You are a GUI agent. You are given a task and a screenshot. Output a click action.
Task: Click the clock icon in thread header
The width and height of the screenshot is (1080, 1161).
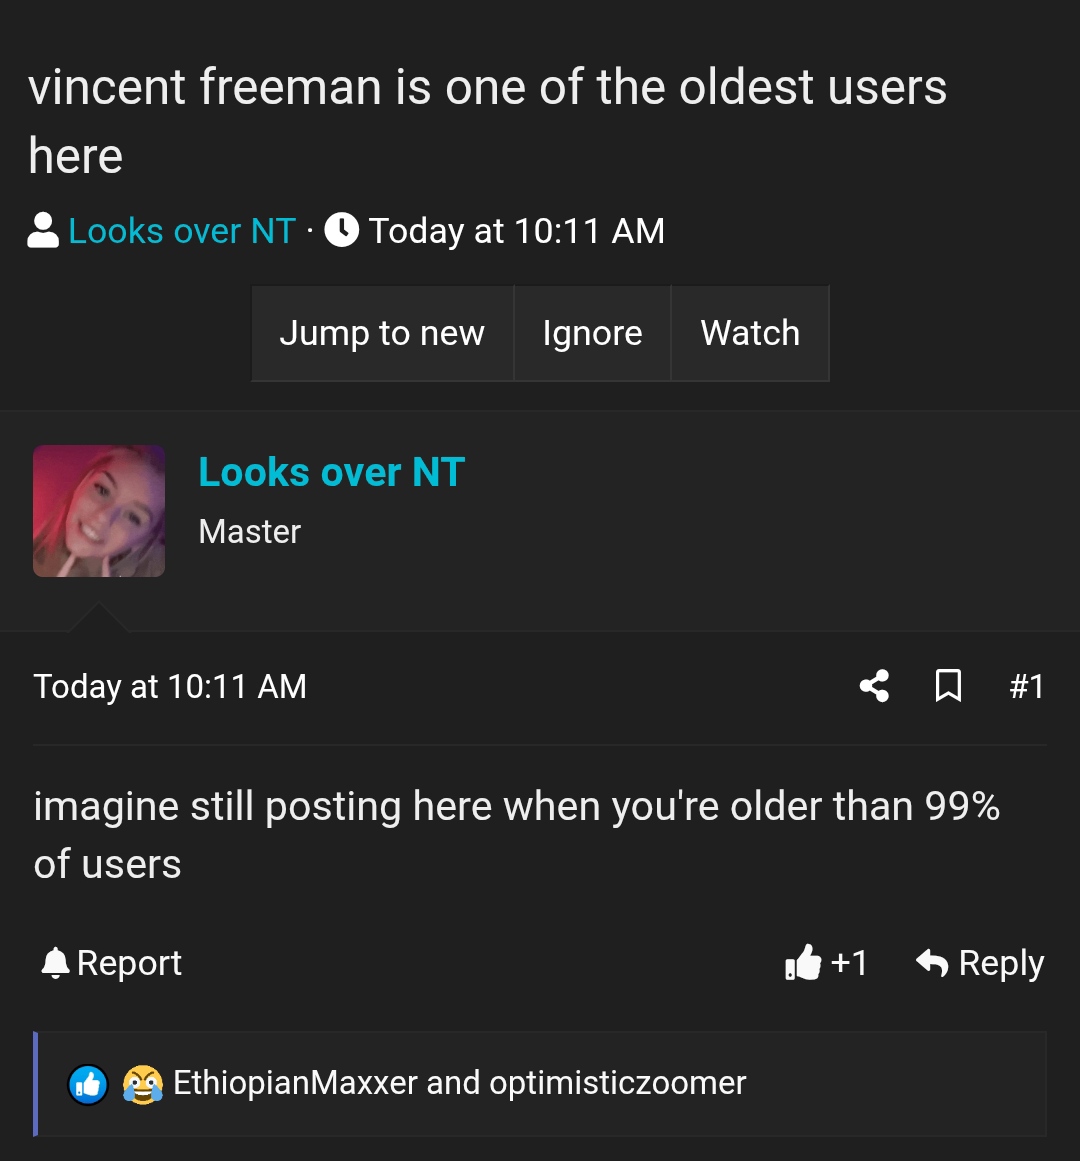(342, 231)
